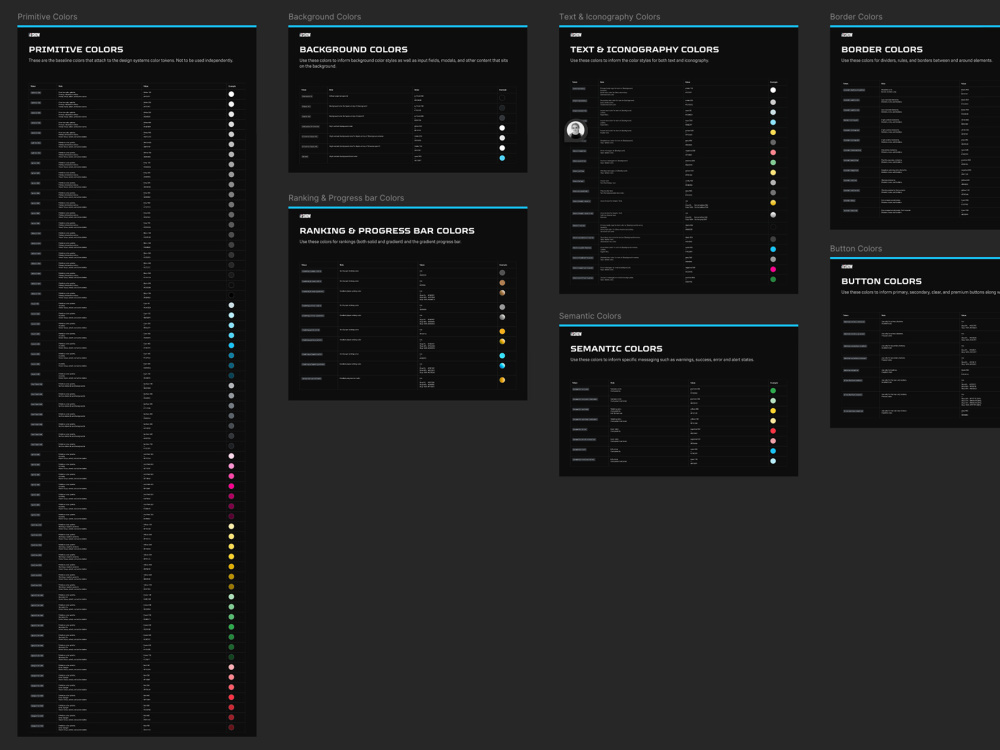1000x750 pixels.
Task: Select the Ranking & Progress bar Colors frame label
Action: coord(346,198)
